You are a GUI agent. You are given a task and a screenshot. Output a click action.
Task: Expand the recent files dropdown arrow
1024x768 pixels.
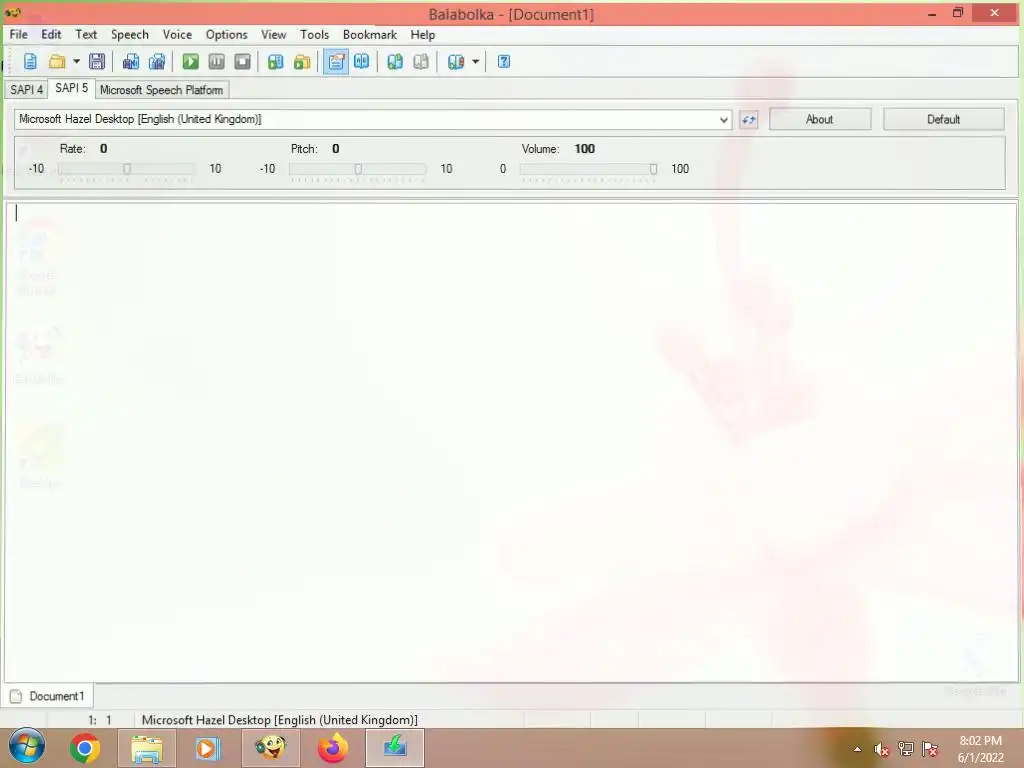[76, 62]
